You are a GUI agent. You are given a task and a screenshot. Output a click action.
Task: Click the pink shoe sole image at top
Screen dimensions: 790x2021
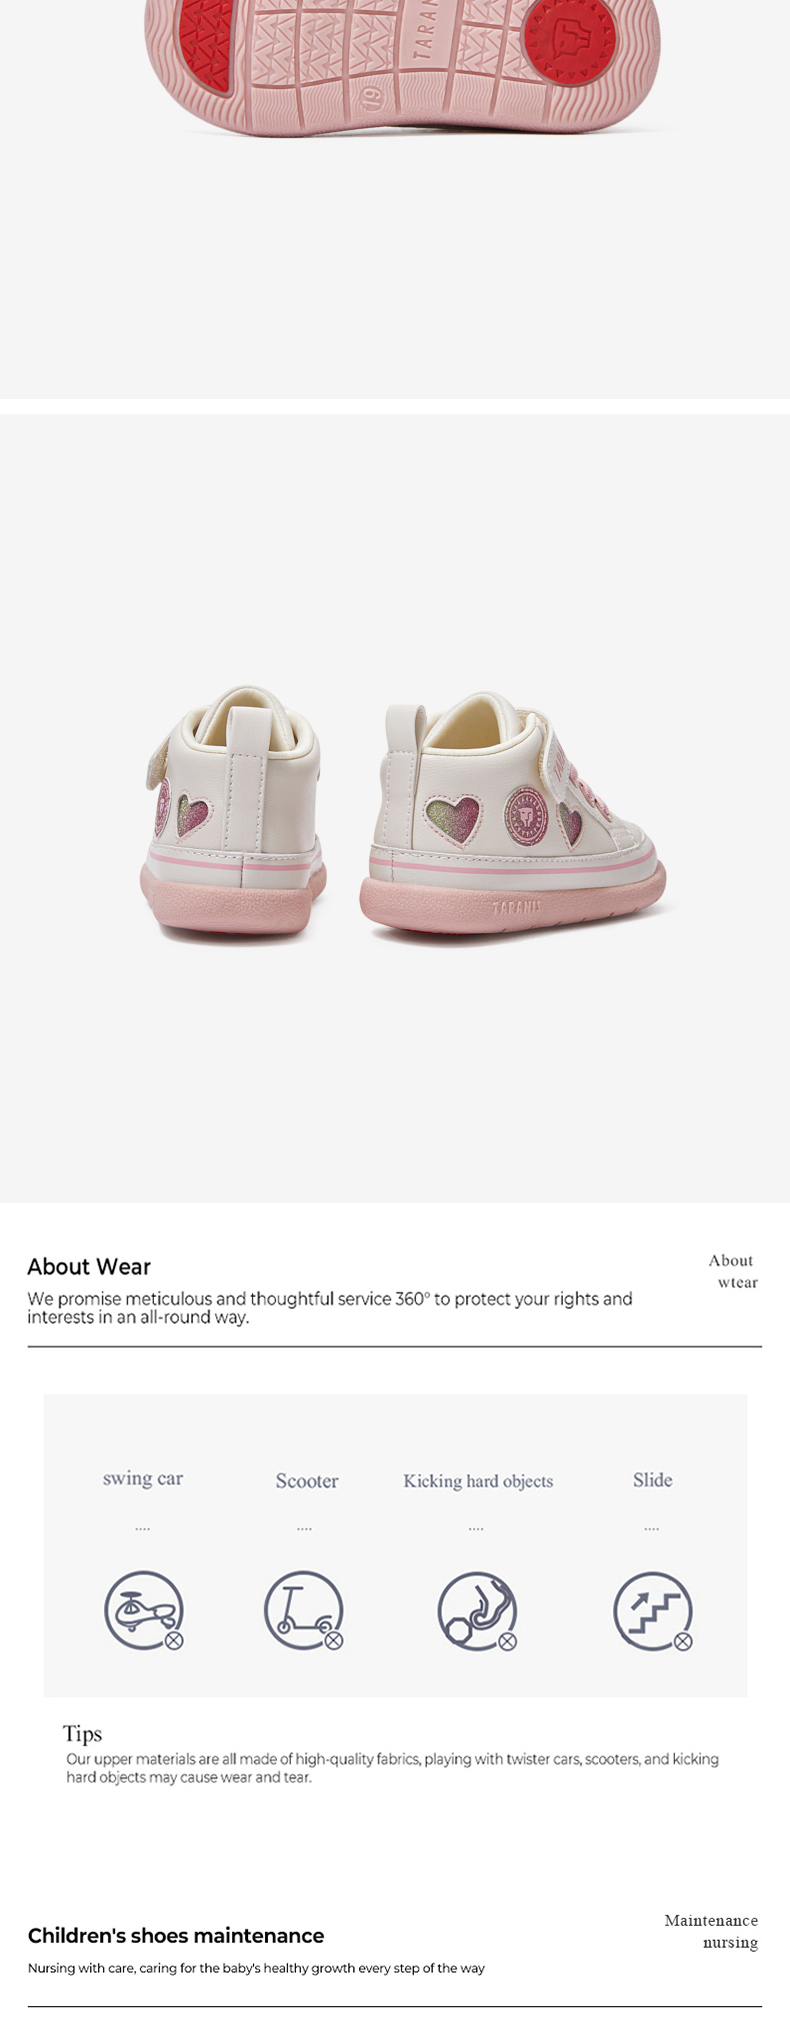pyautogui.click(x=402, y=66)
